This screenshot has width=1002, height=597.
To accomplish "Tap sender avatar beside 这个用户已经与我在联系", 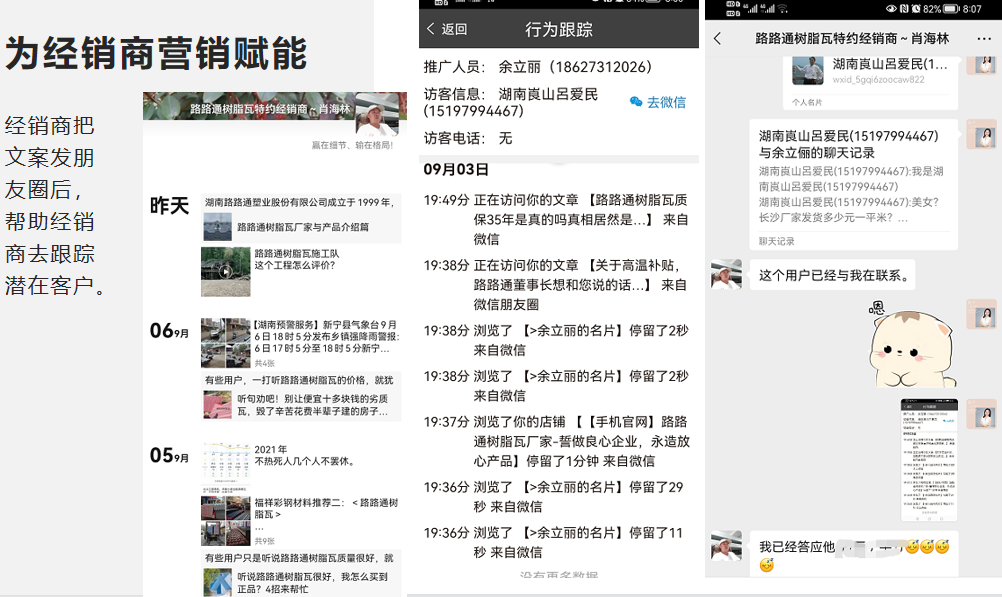I will 727,274.
